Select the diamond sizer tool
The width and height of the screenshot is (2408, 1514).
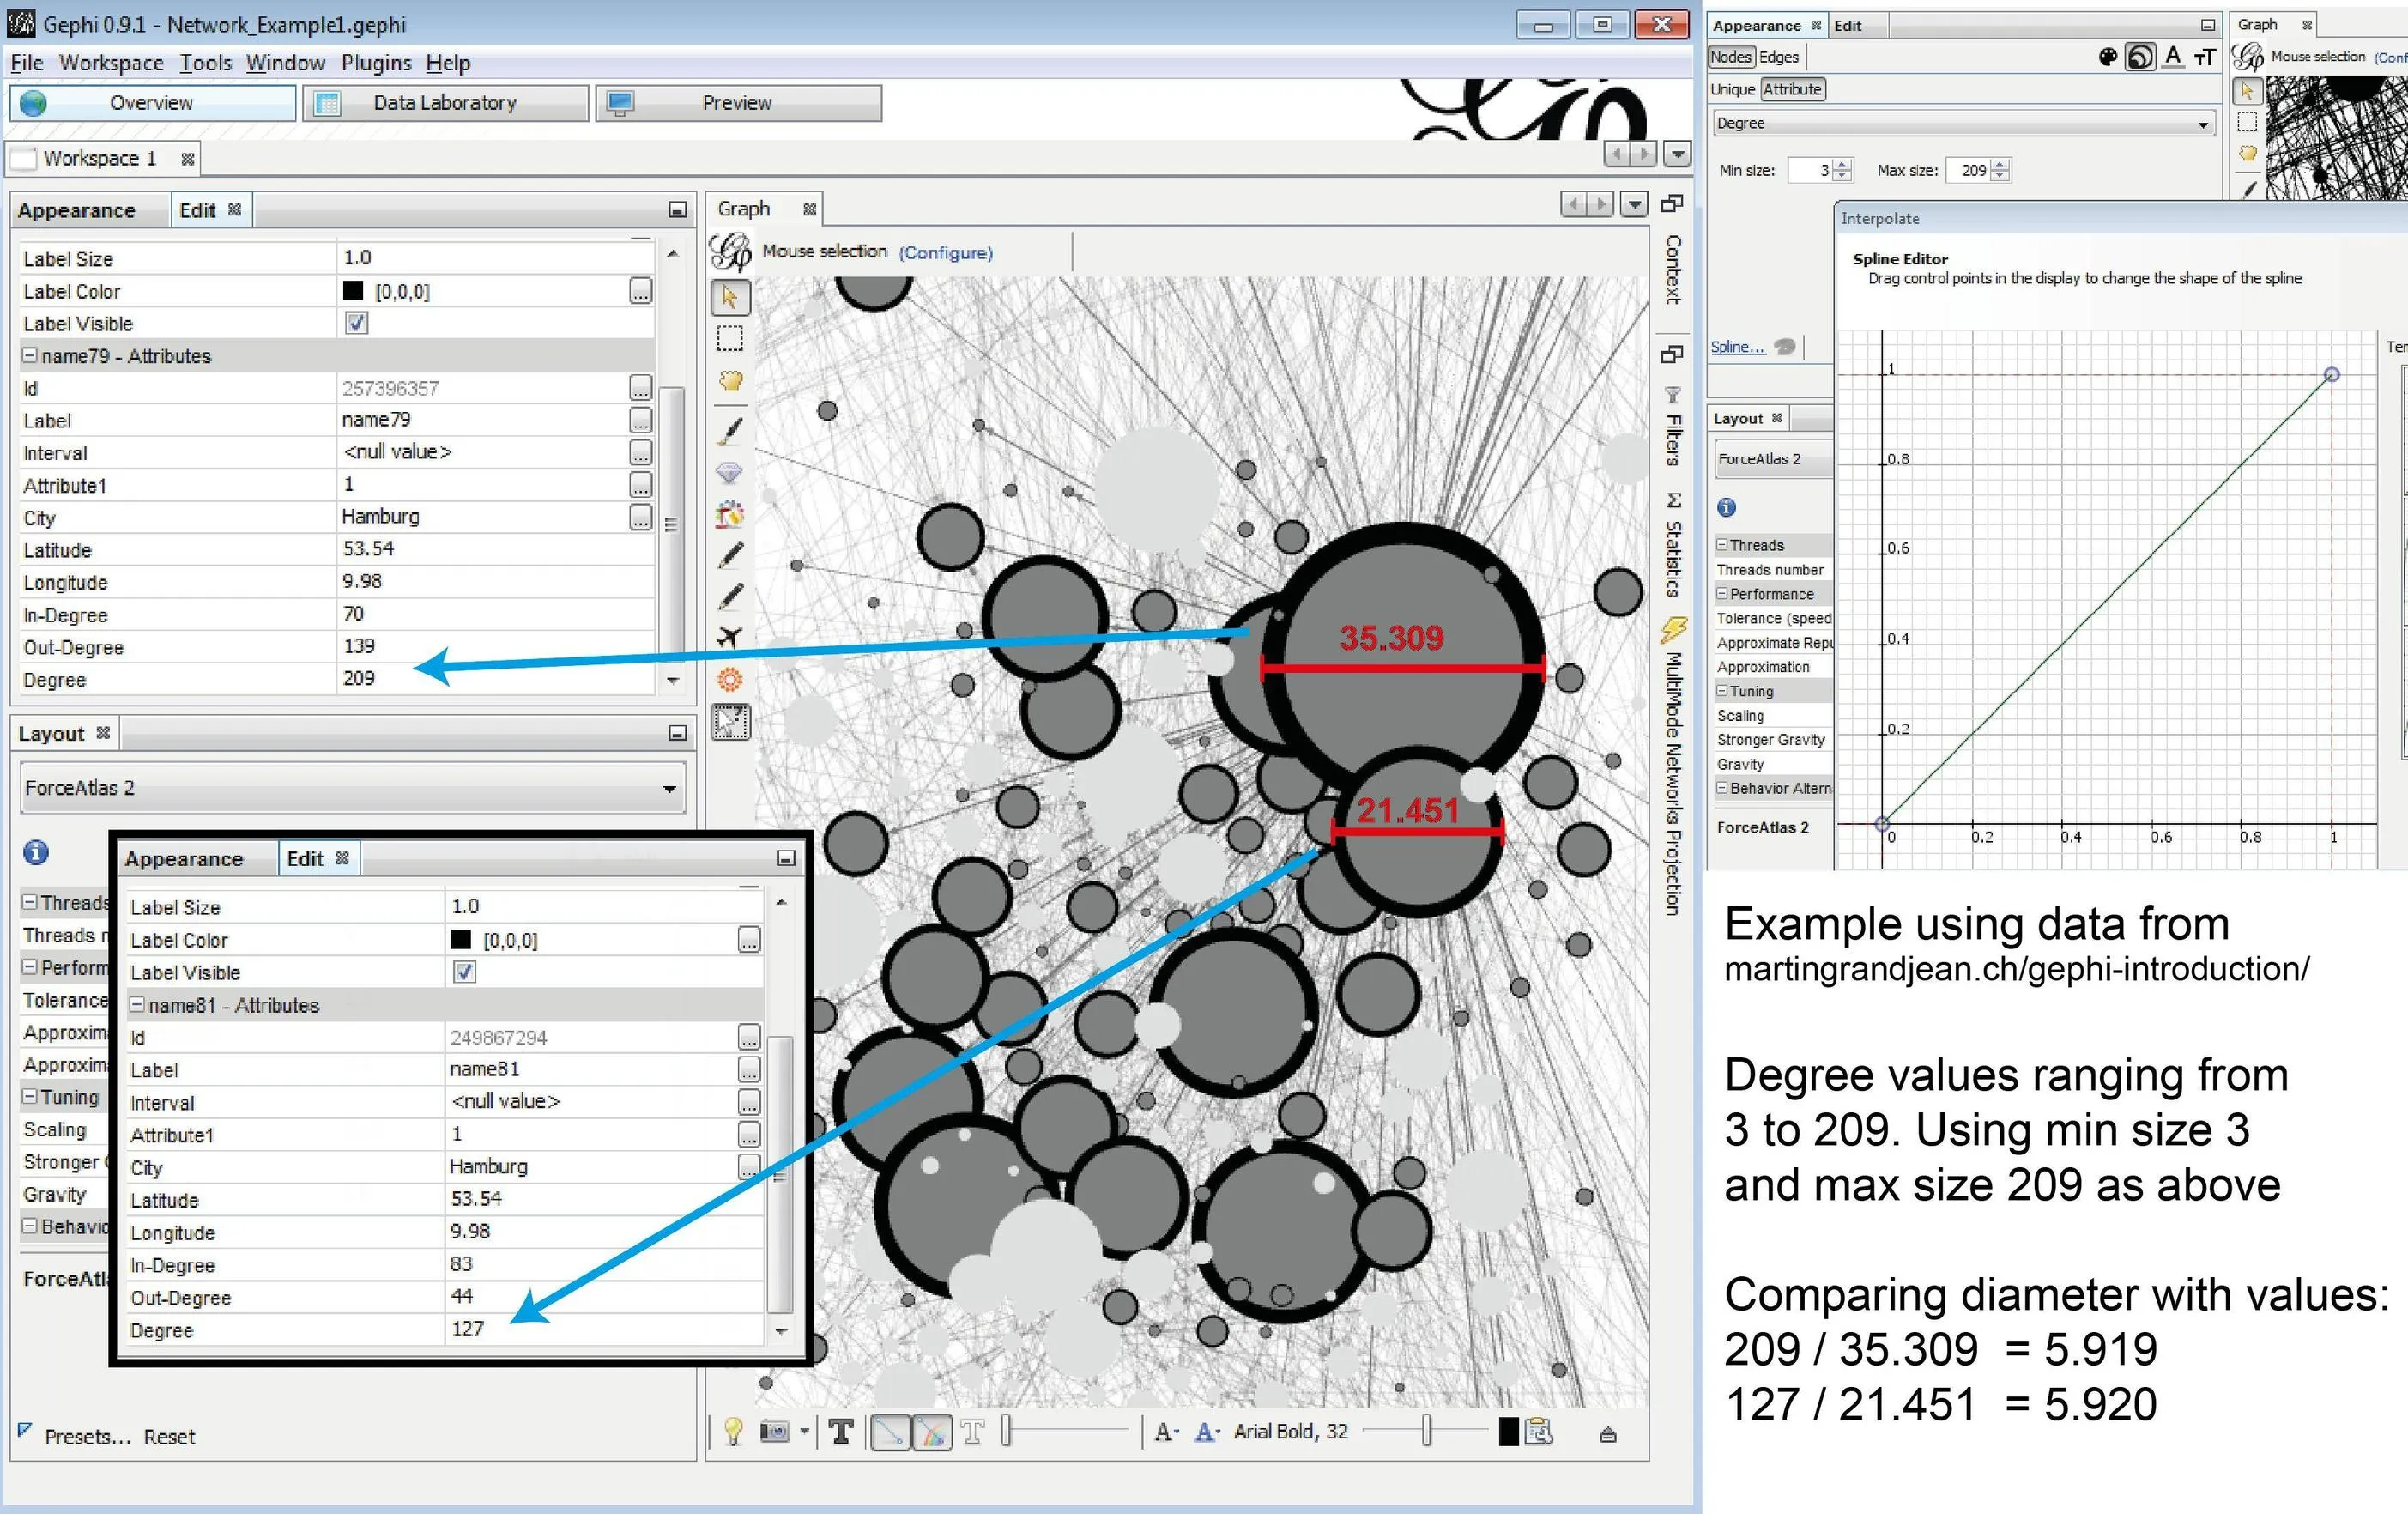730,472
